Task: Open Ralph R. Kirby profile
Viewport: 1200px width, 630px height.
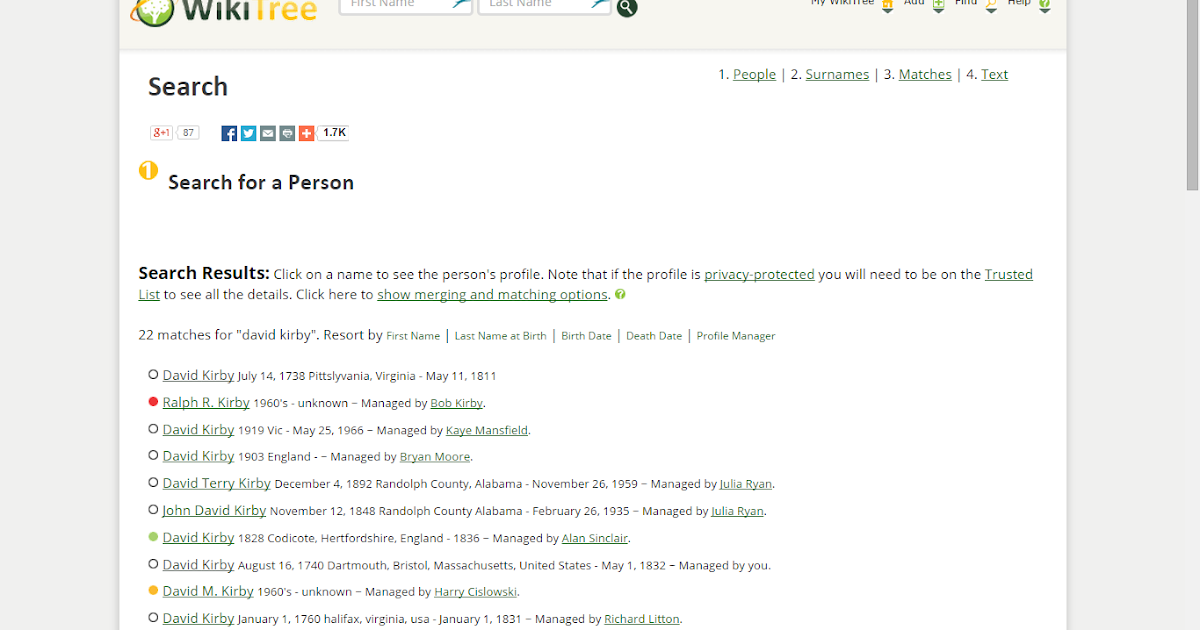Action: pyautogui.click(x=206, y=402)
